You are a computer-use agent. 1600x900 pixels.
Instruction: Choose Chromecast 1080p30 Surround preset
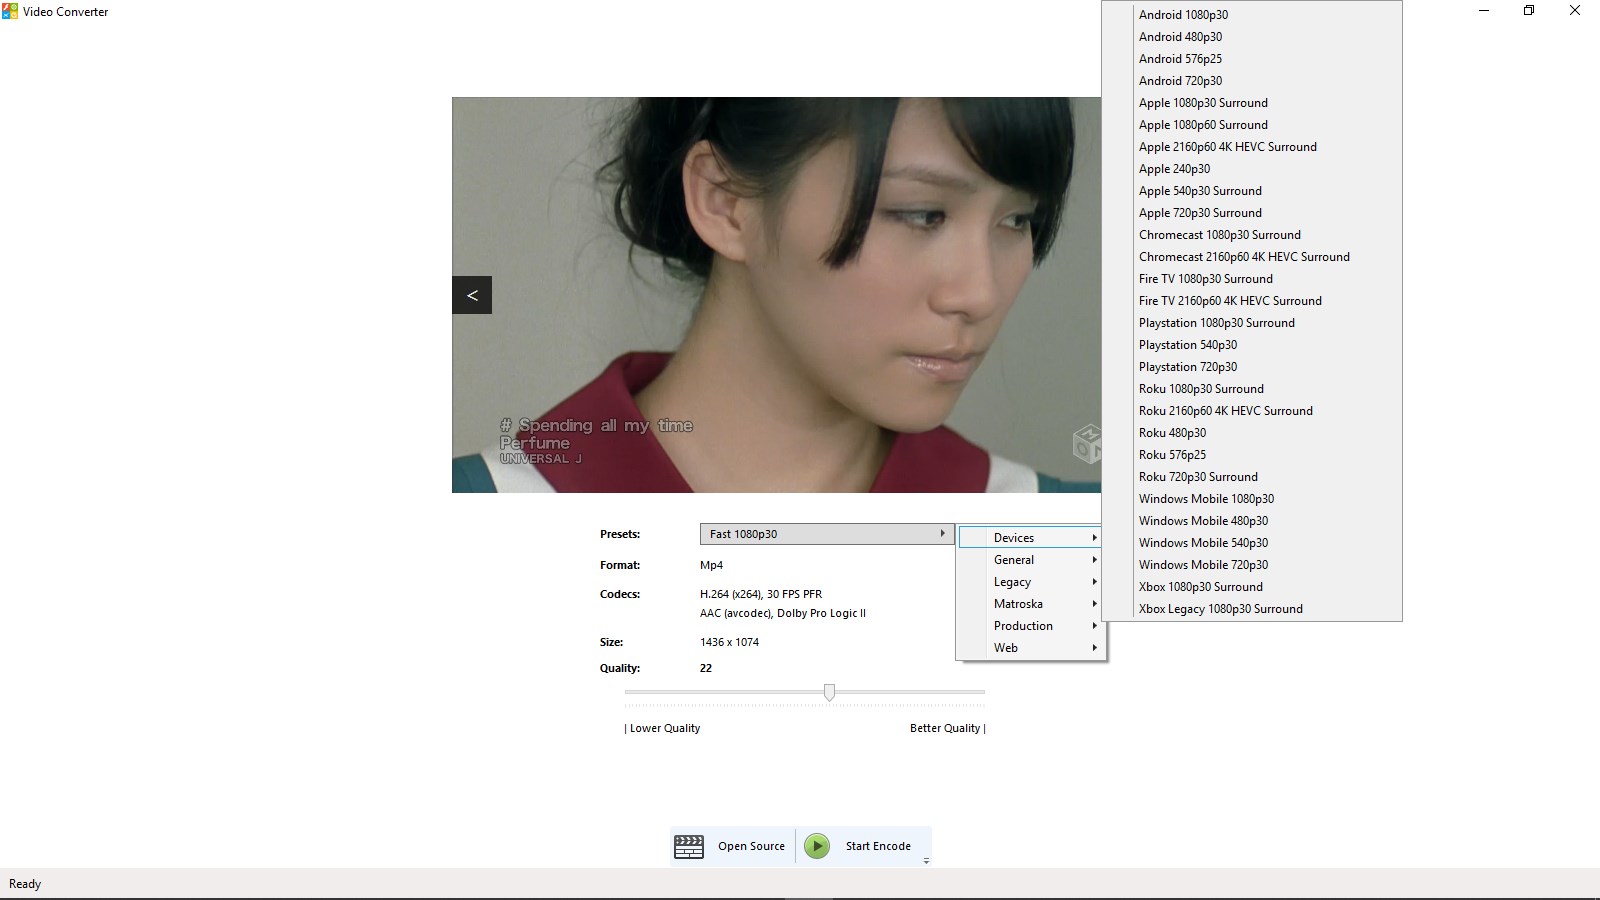coord(1252,235)
